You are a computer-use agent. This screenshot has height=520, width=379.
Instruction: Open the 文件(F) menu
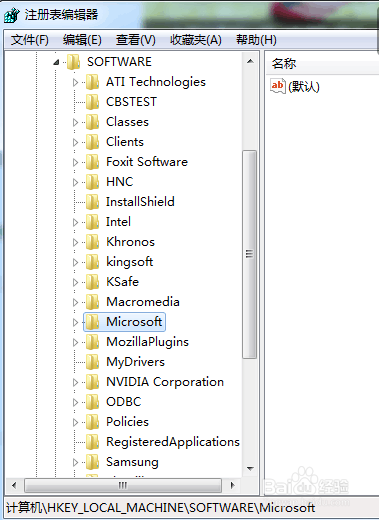pyautogui.click(x=30, y=40)
